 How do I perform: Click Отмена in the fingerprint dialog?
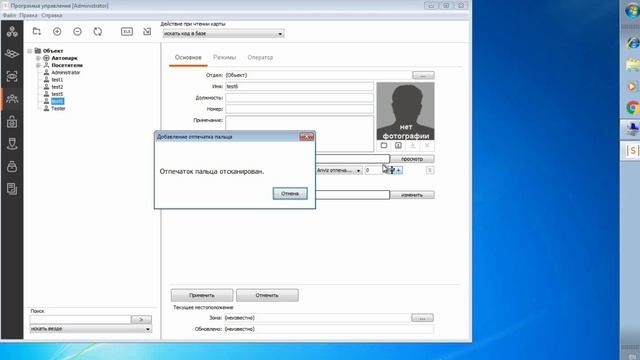click(290, 193)
